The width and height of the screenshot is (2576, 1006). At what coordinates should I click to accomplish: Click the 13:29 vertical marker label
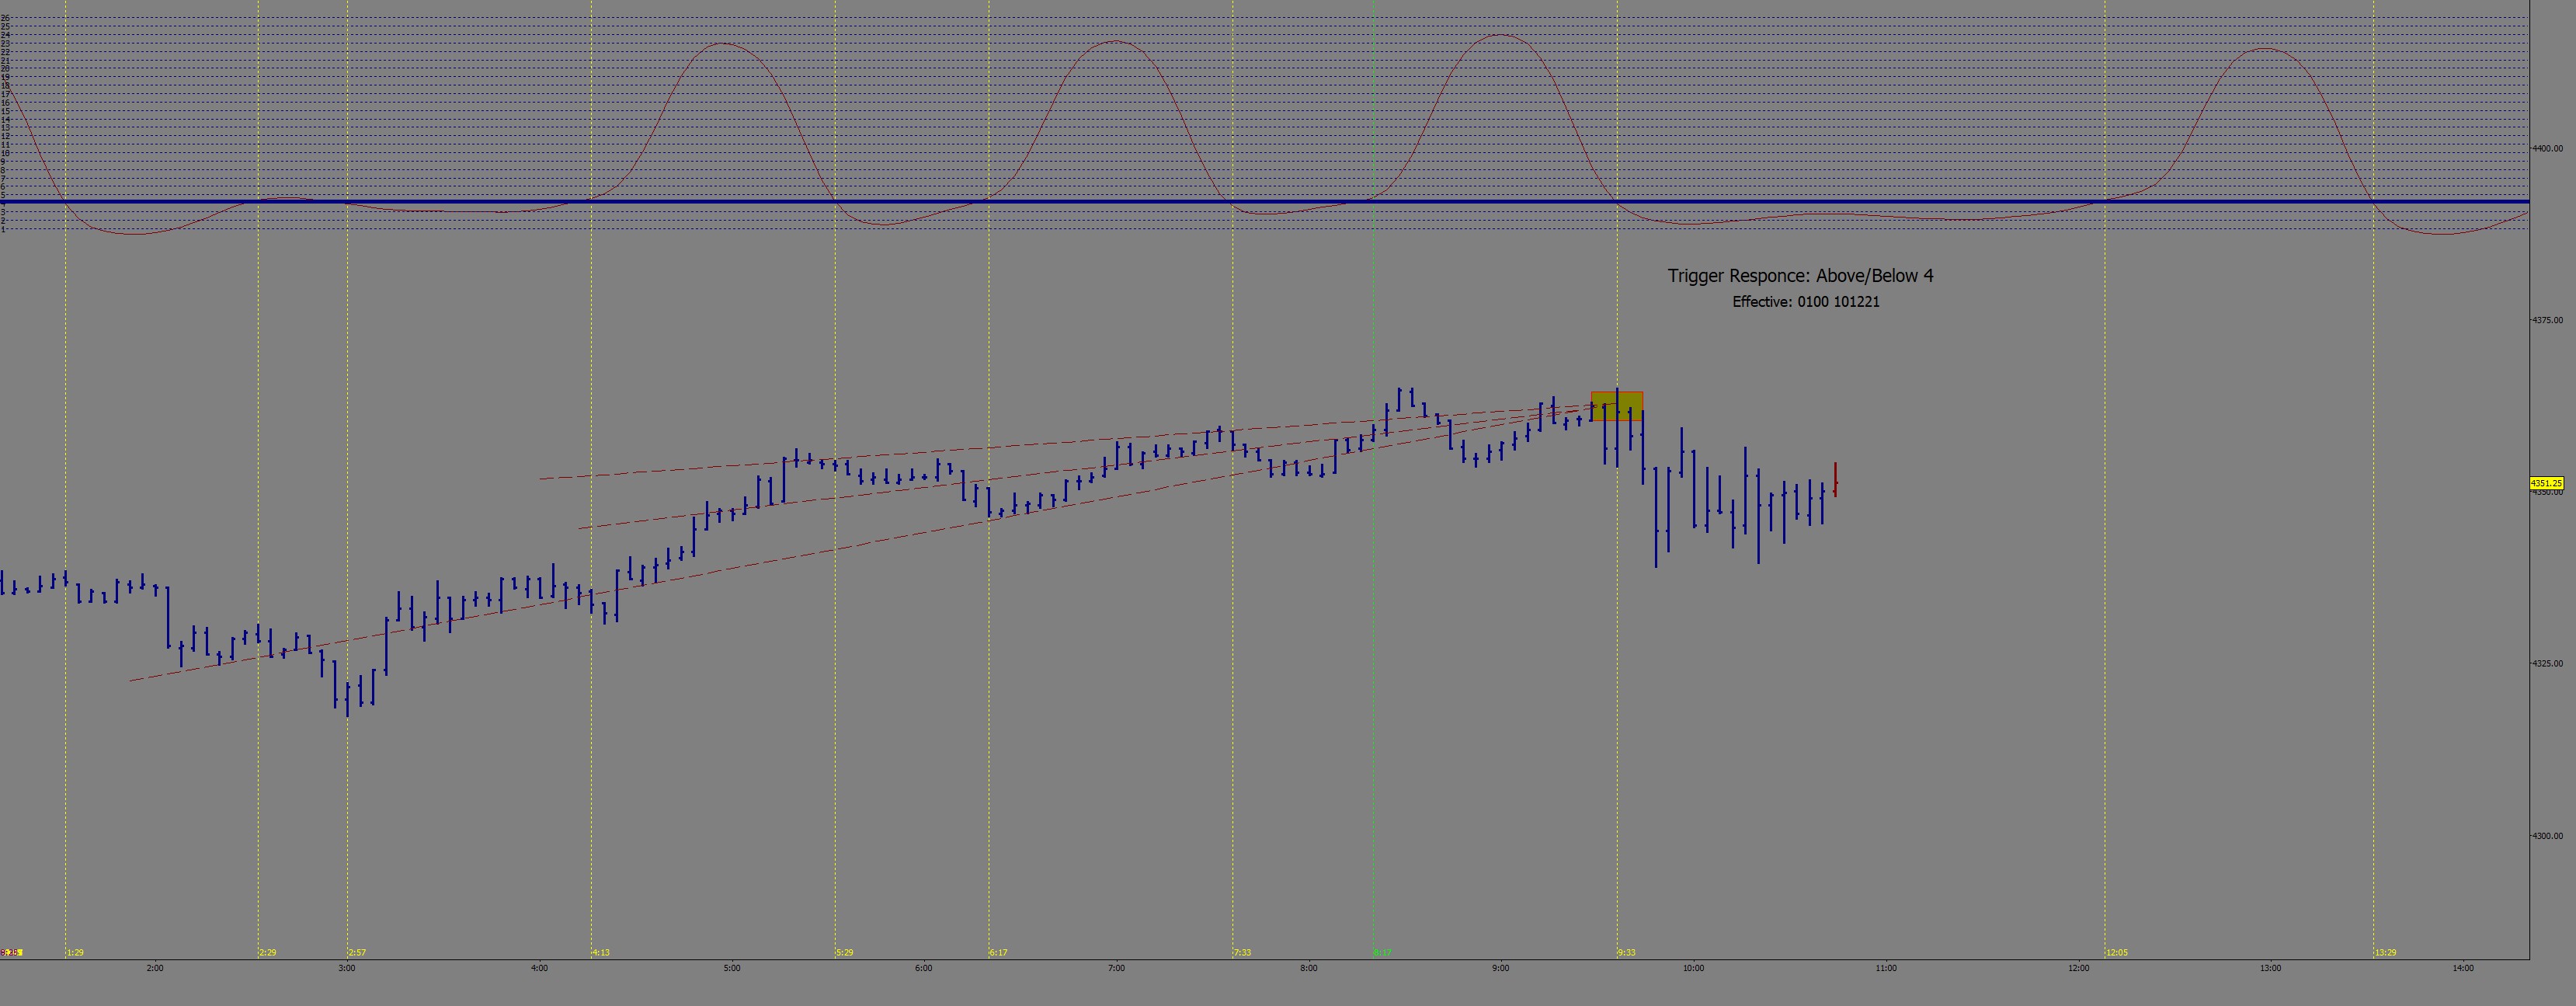pyautogui.click(x=2386, y=952)
